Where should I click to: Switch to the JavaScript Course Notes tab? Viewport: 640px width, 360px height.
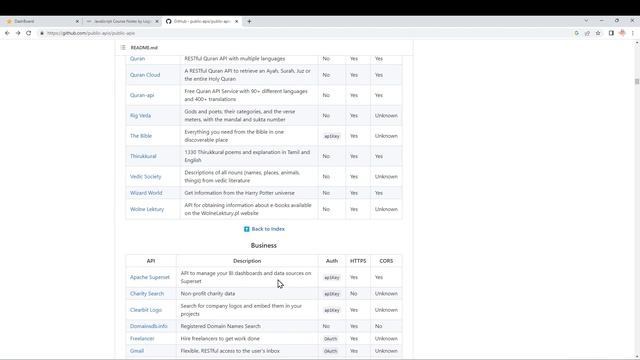pyautogui.click(x=122, y=21)
